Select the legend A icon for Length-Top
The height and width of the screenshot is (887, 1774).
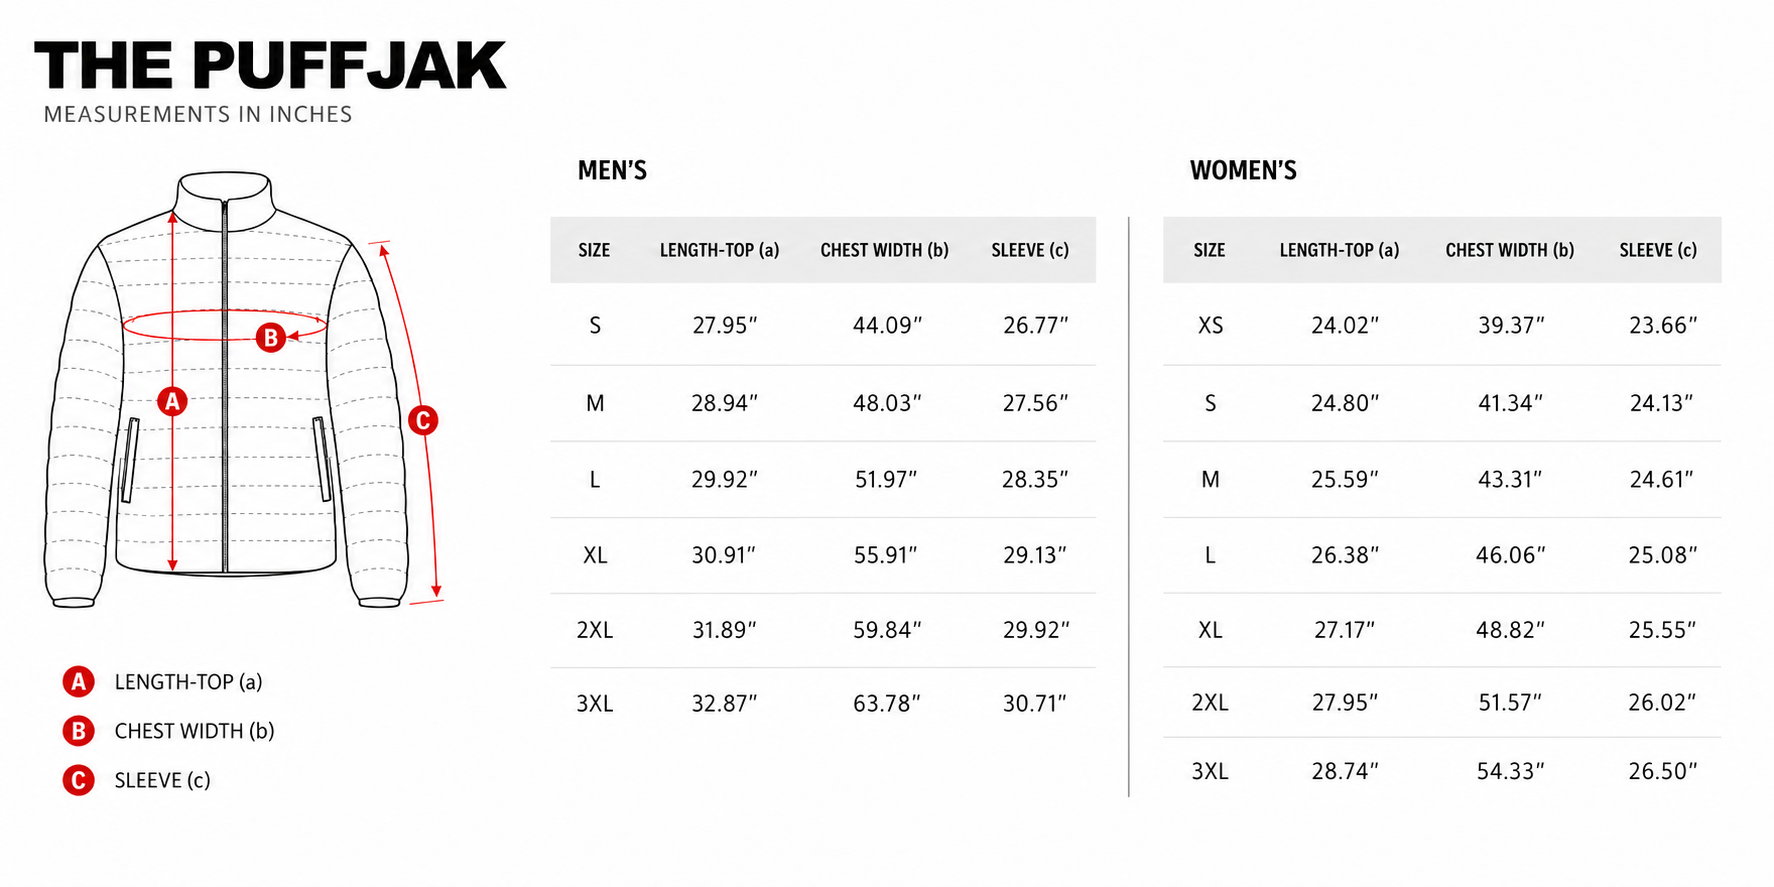(x=79, y=682)
